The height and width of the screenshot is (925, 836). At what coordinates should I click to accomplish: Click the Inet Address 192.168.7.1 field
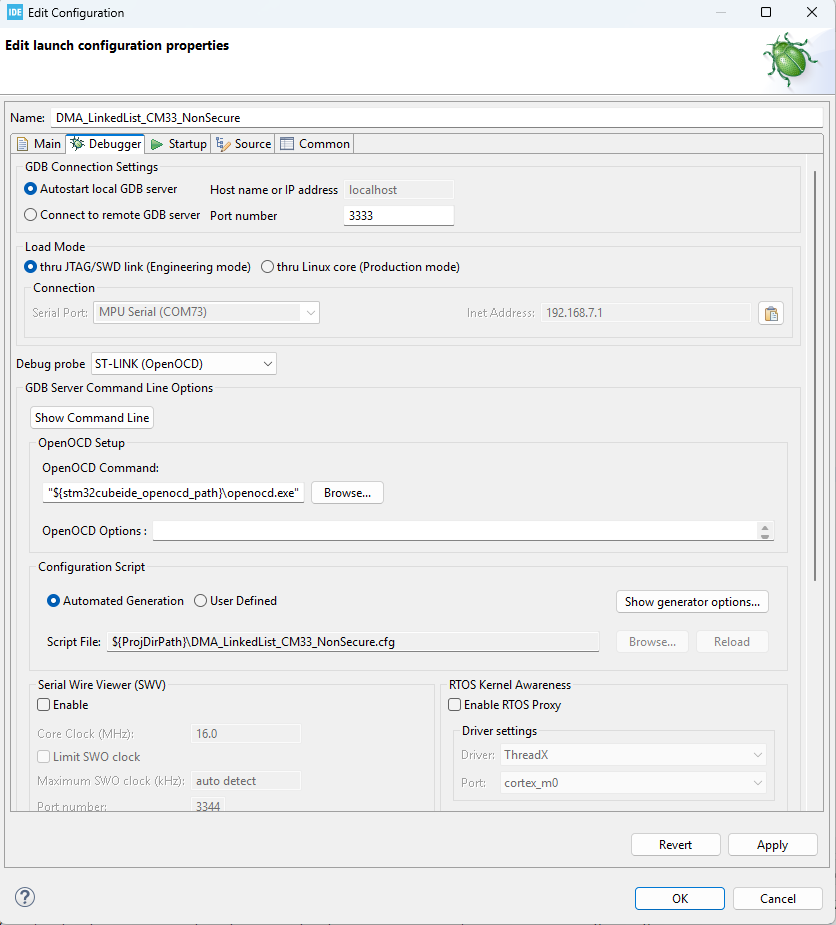point(645,313)
